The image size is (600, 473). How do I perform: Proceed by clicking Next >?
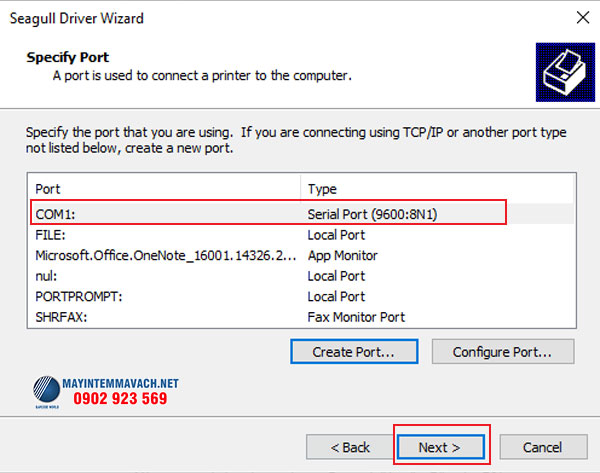tap(440, 447)
